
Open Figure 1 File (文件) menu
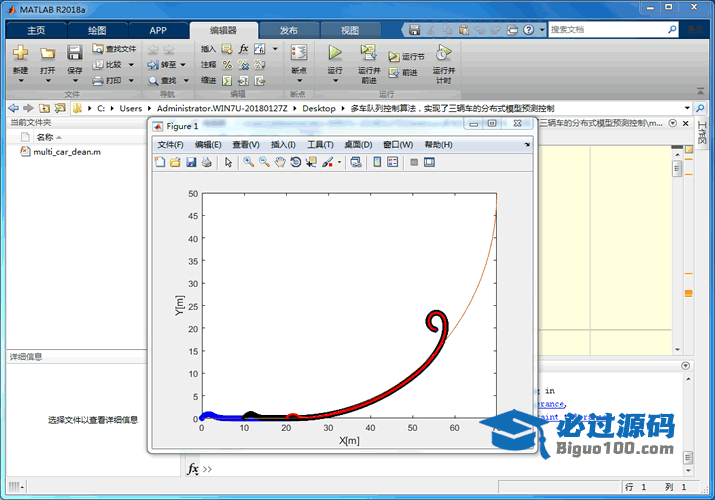(170, 144)
